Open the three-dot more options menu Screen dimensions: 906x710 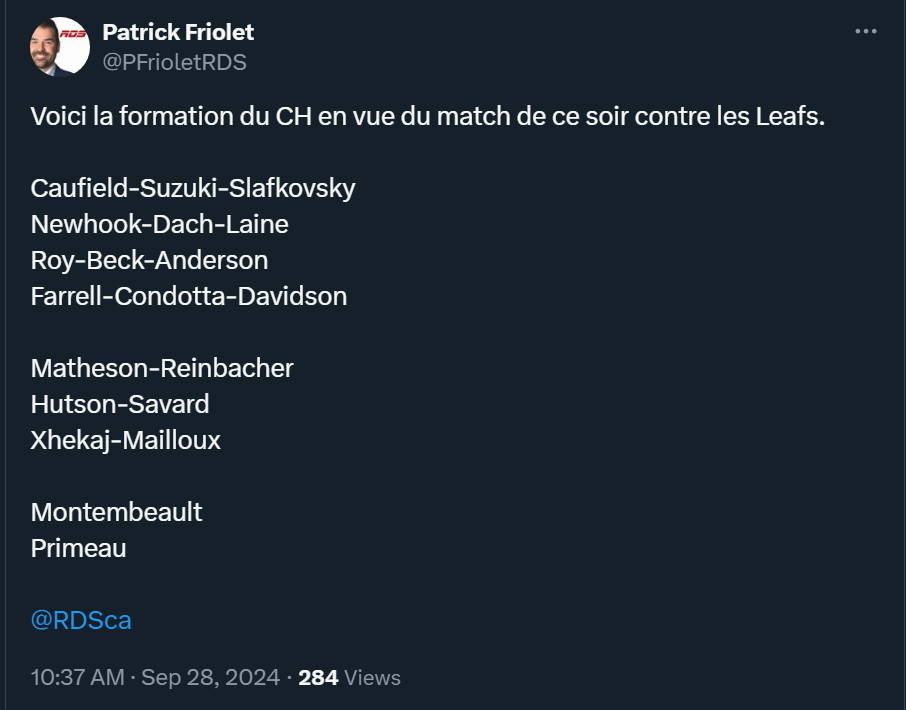866,32
